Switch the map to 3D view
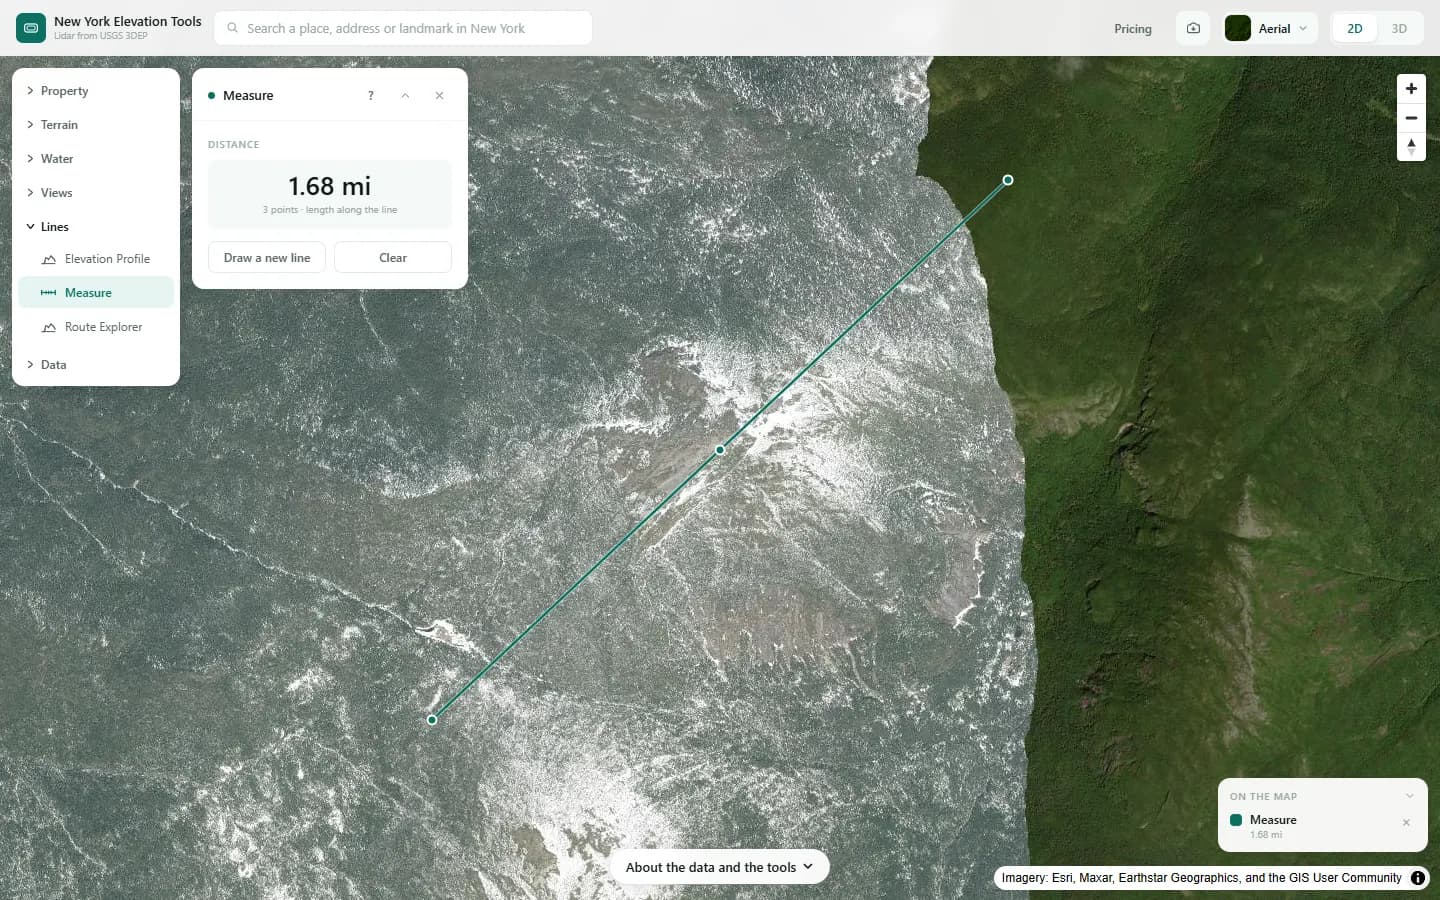Screen dimensions: 1440x900 [x=1399, y=28]
